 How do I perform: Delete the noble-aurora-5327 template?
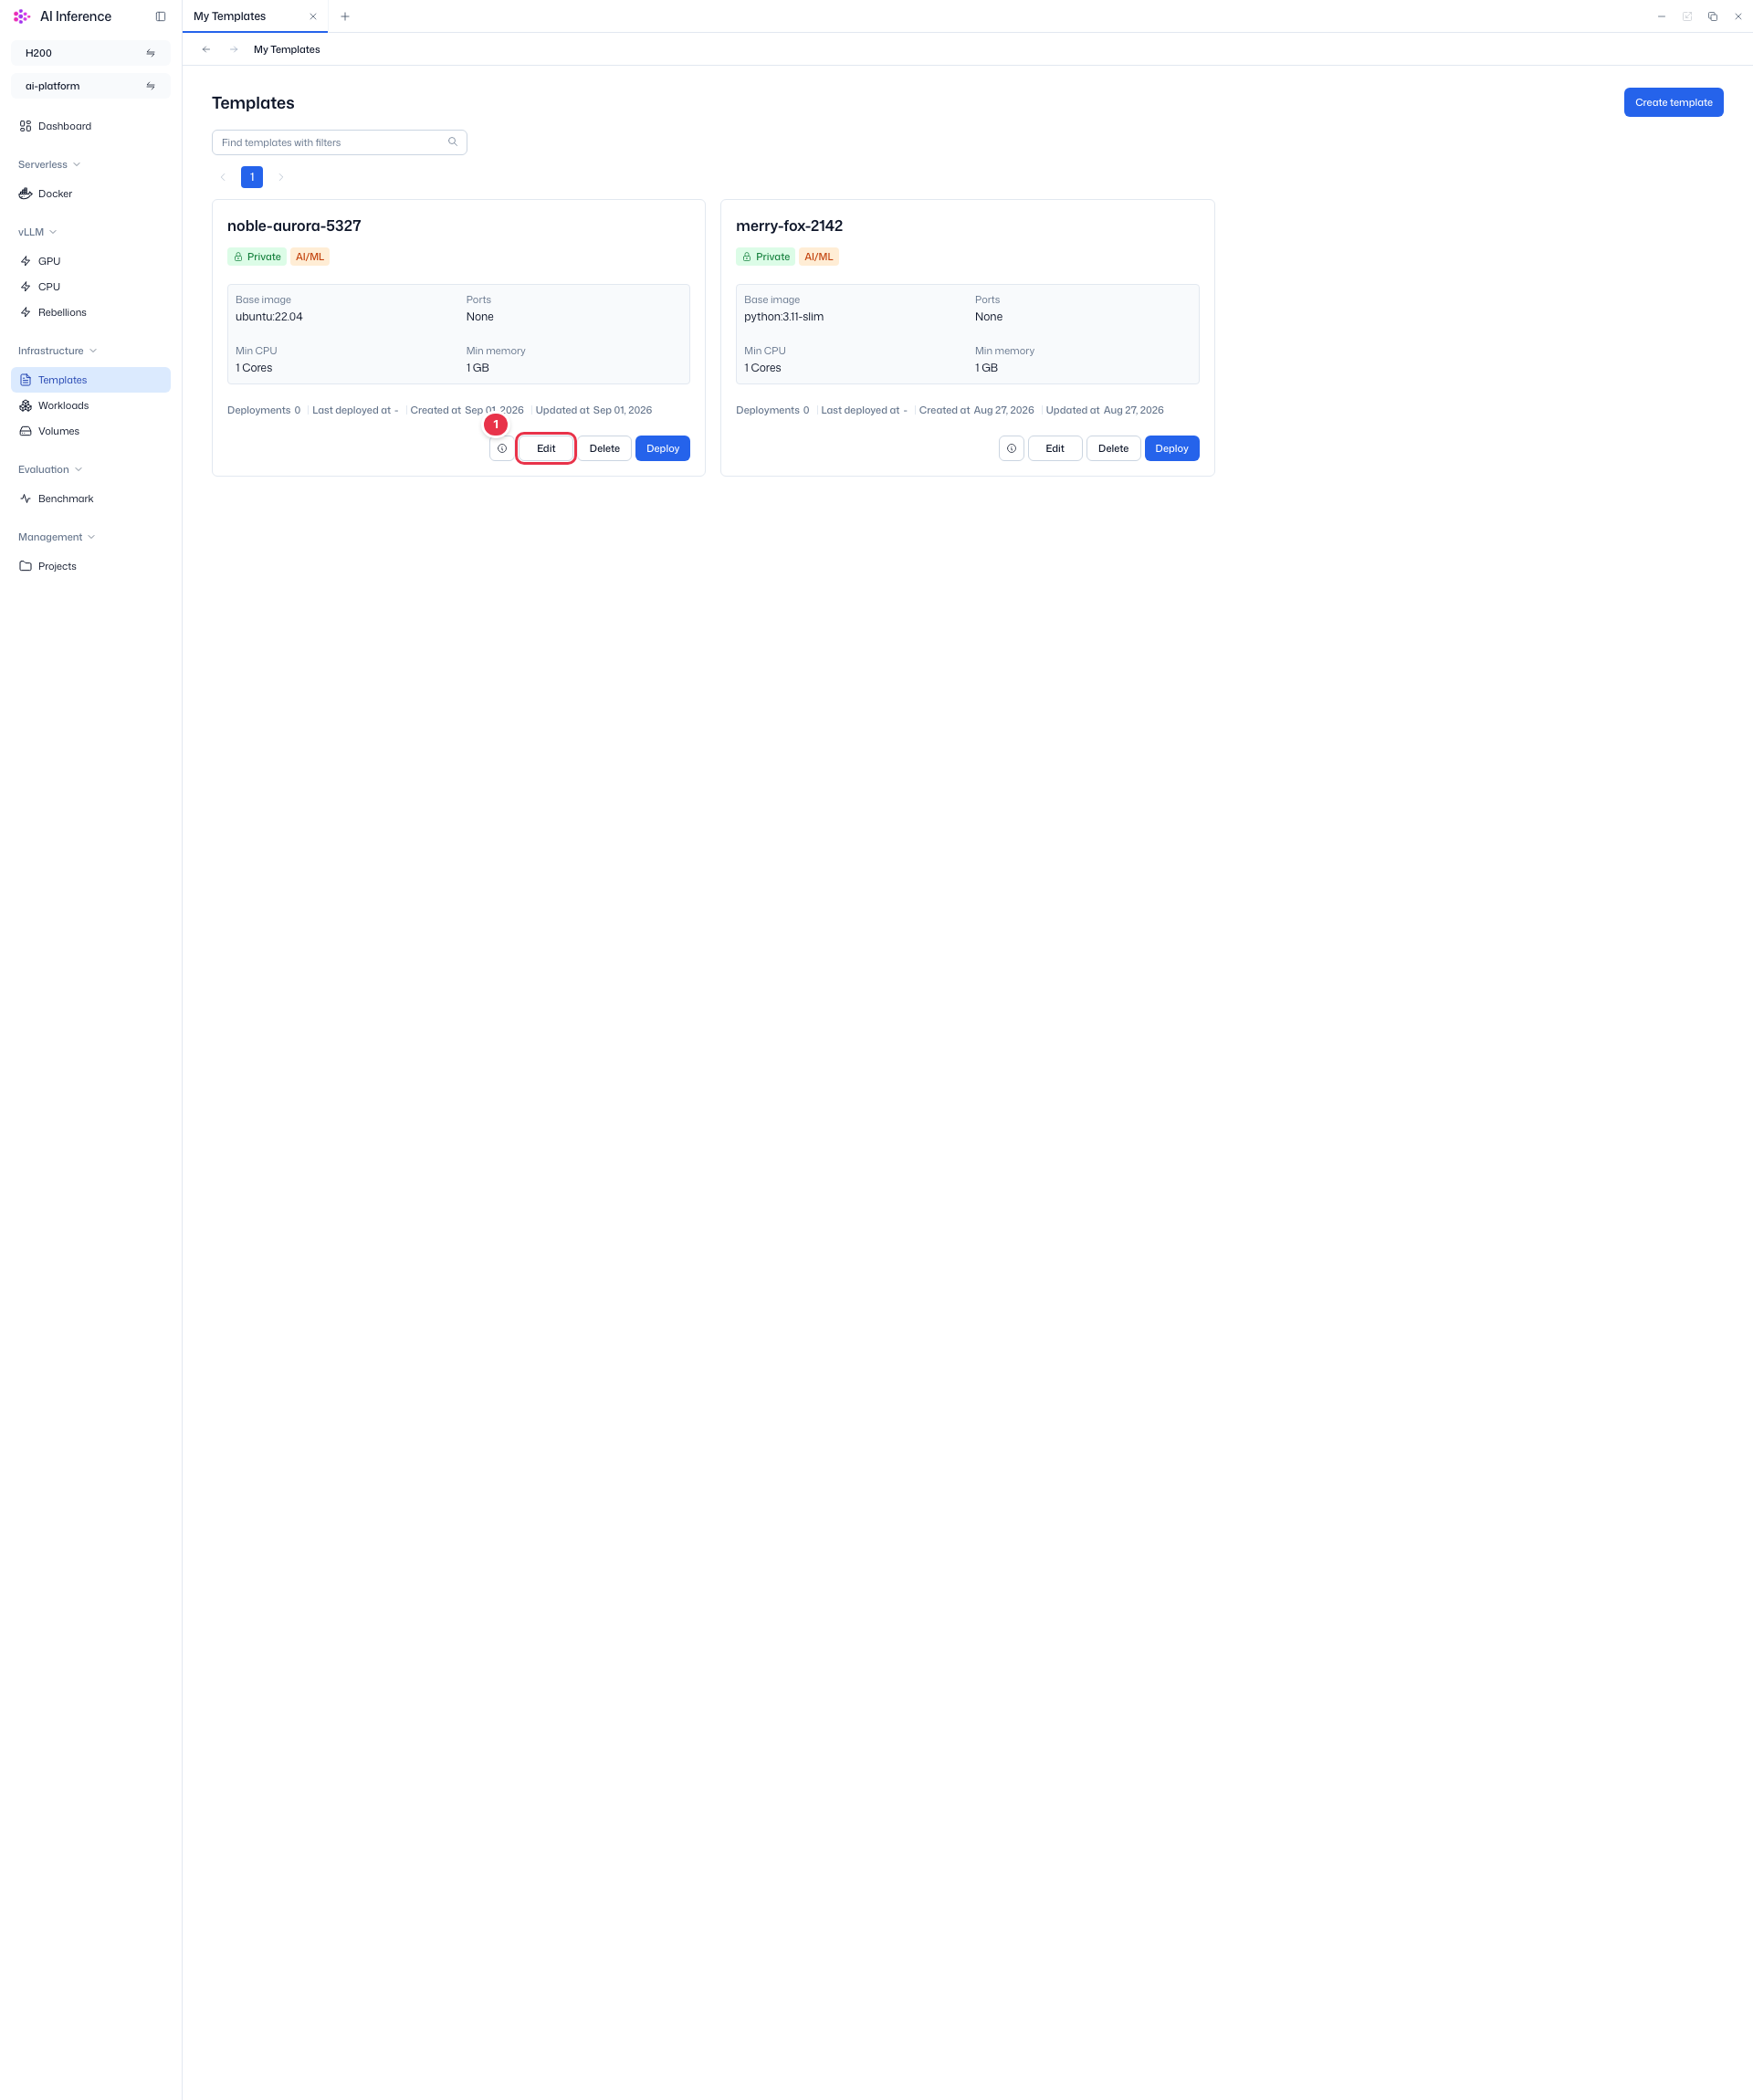(605, 448)
